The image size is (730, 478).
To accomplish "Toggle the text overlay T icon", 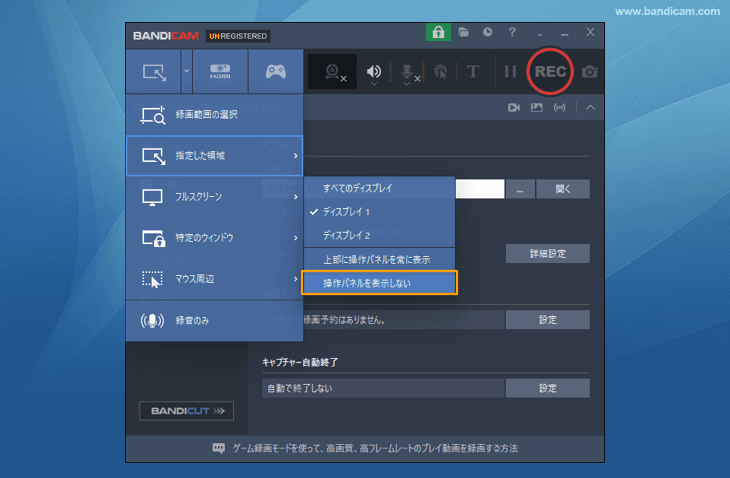I will 473,72.
